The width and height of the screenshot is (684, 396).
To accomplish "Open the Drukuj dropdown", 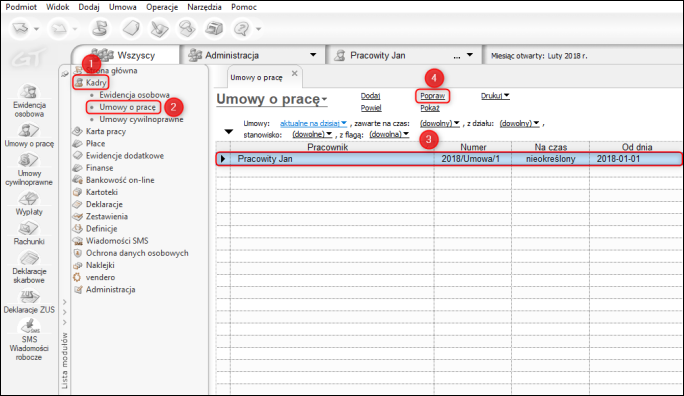I will click(x=495, y=96).
